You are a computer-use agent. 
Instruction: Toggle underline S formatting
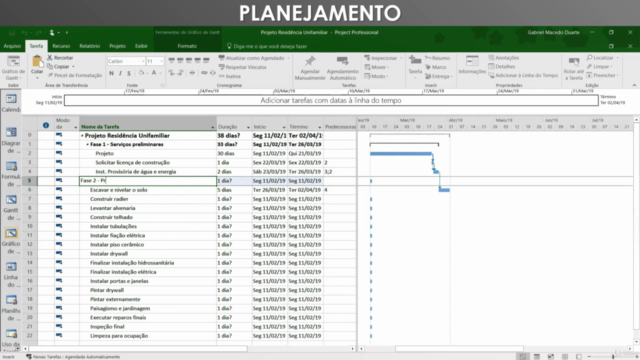pos(129,73)
